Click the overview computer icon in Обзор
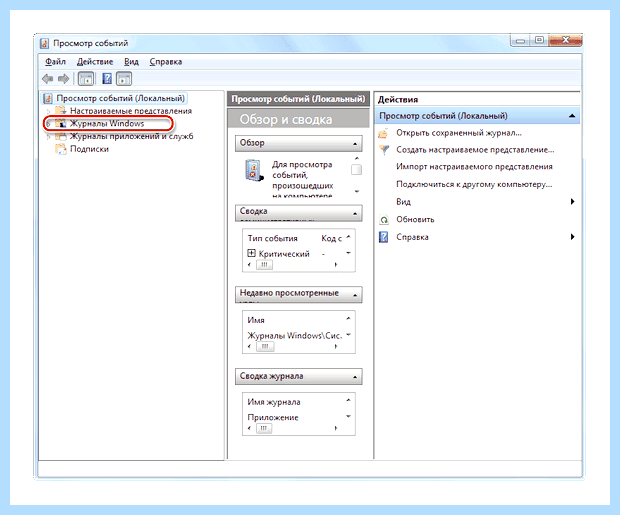The image size is (620, 515). pos(254,170)
